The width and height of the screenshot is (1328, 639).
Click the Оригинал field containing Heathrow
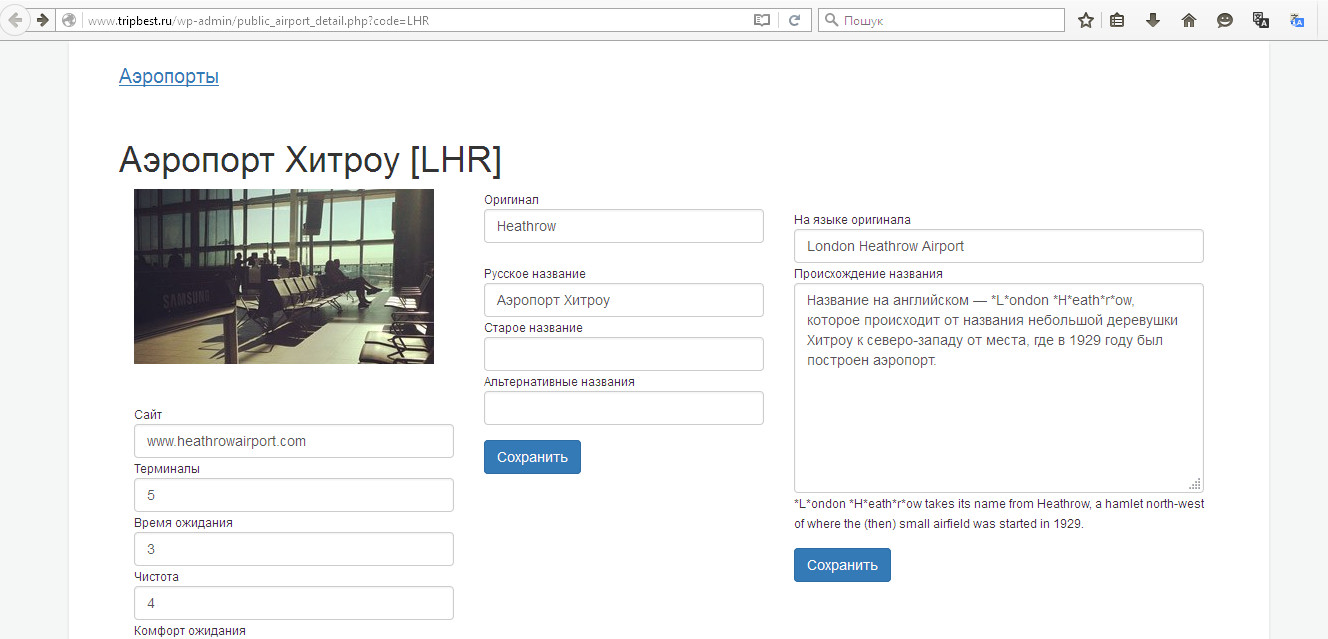coord(624,226)
